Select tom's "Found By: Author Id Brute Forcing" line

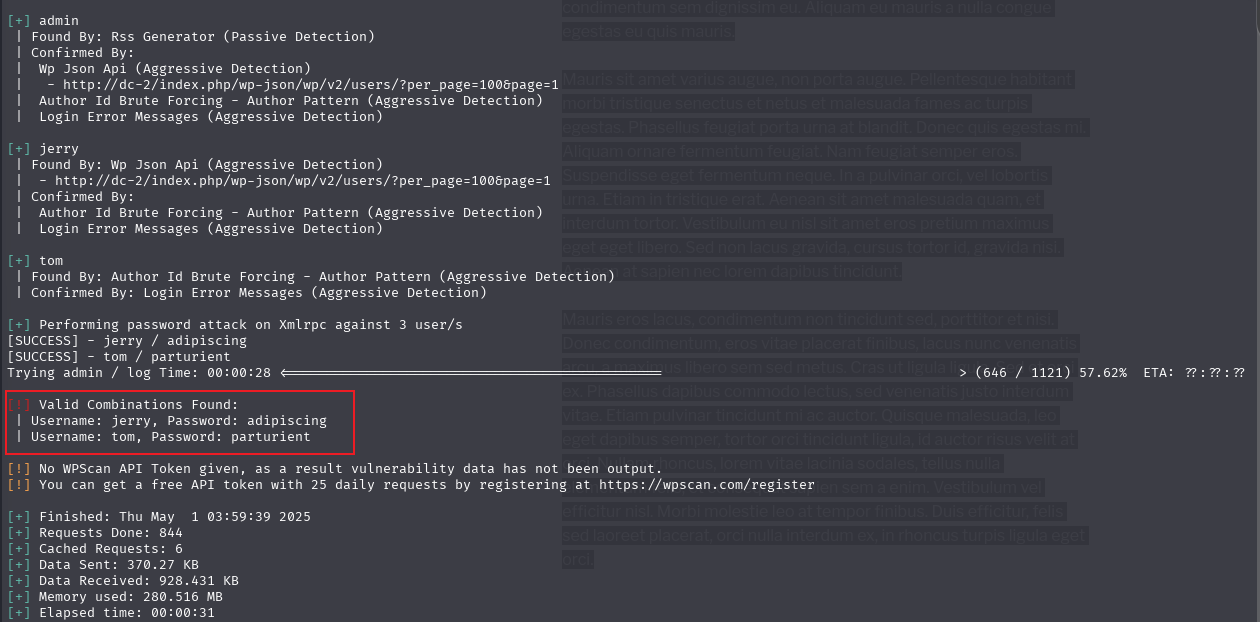(x=323, y=277)
